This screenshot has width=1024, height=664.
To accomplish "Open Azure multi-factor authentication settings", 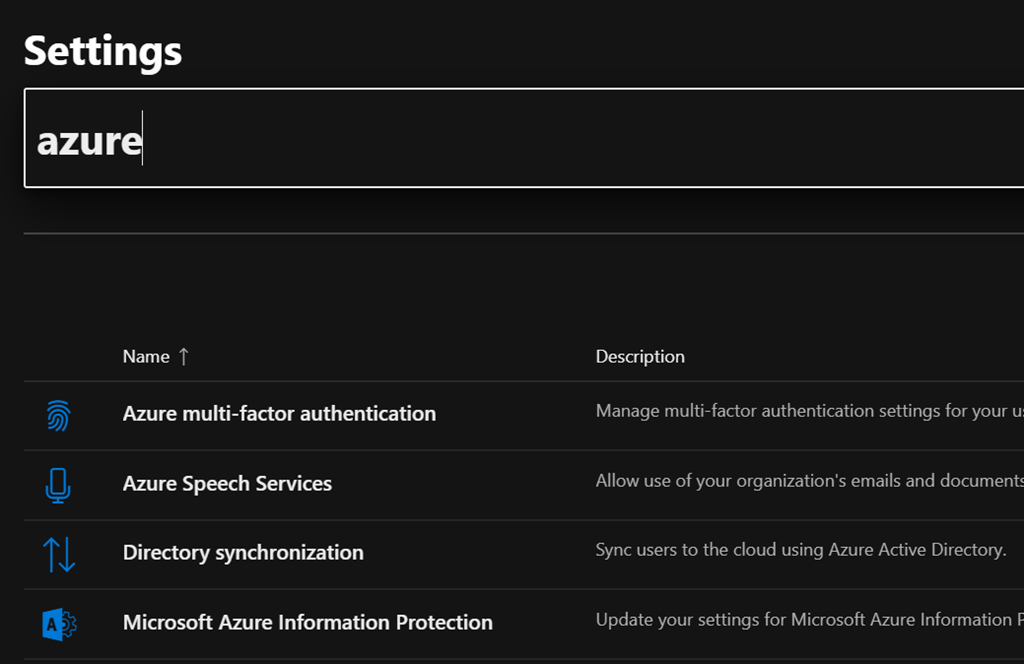I will (279, 414).
